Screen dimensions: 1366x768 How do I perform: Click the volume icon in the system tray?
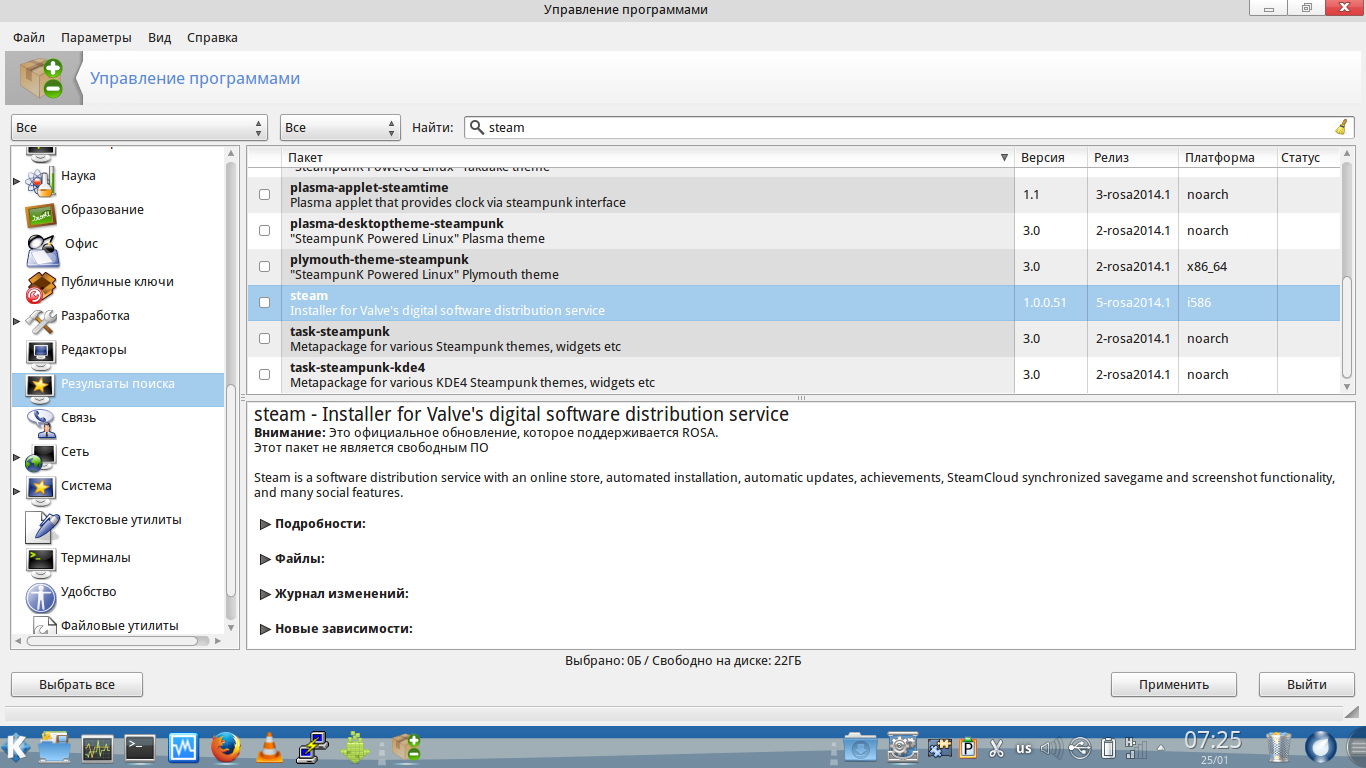coord(1050,747)
